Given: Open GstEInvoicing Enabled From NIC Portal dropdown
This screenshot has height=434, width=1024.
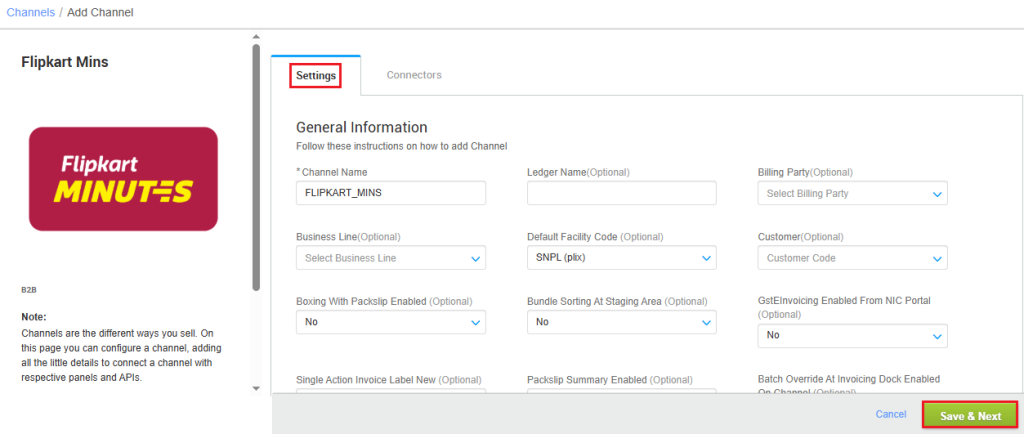Looking at the screenshot, I should pos(852,336).
